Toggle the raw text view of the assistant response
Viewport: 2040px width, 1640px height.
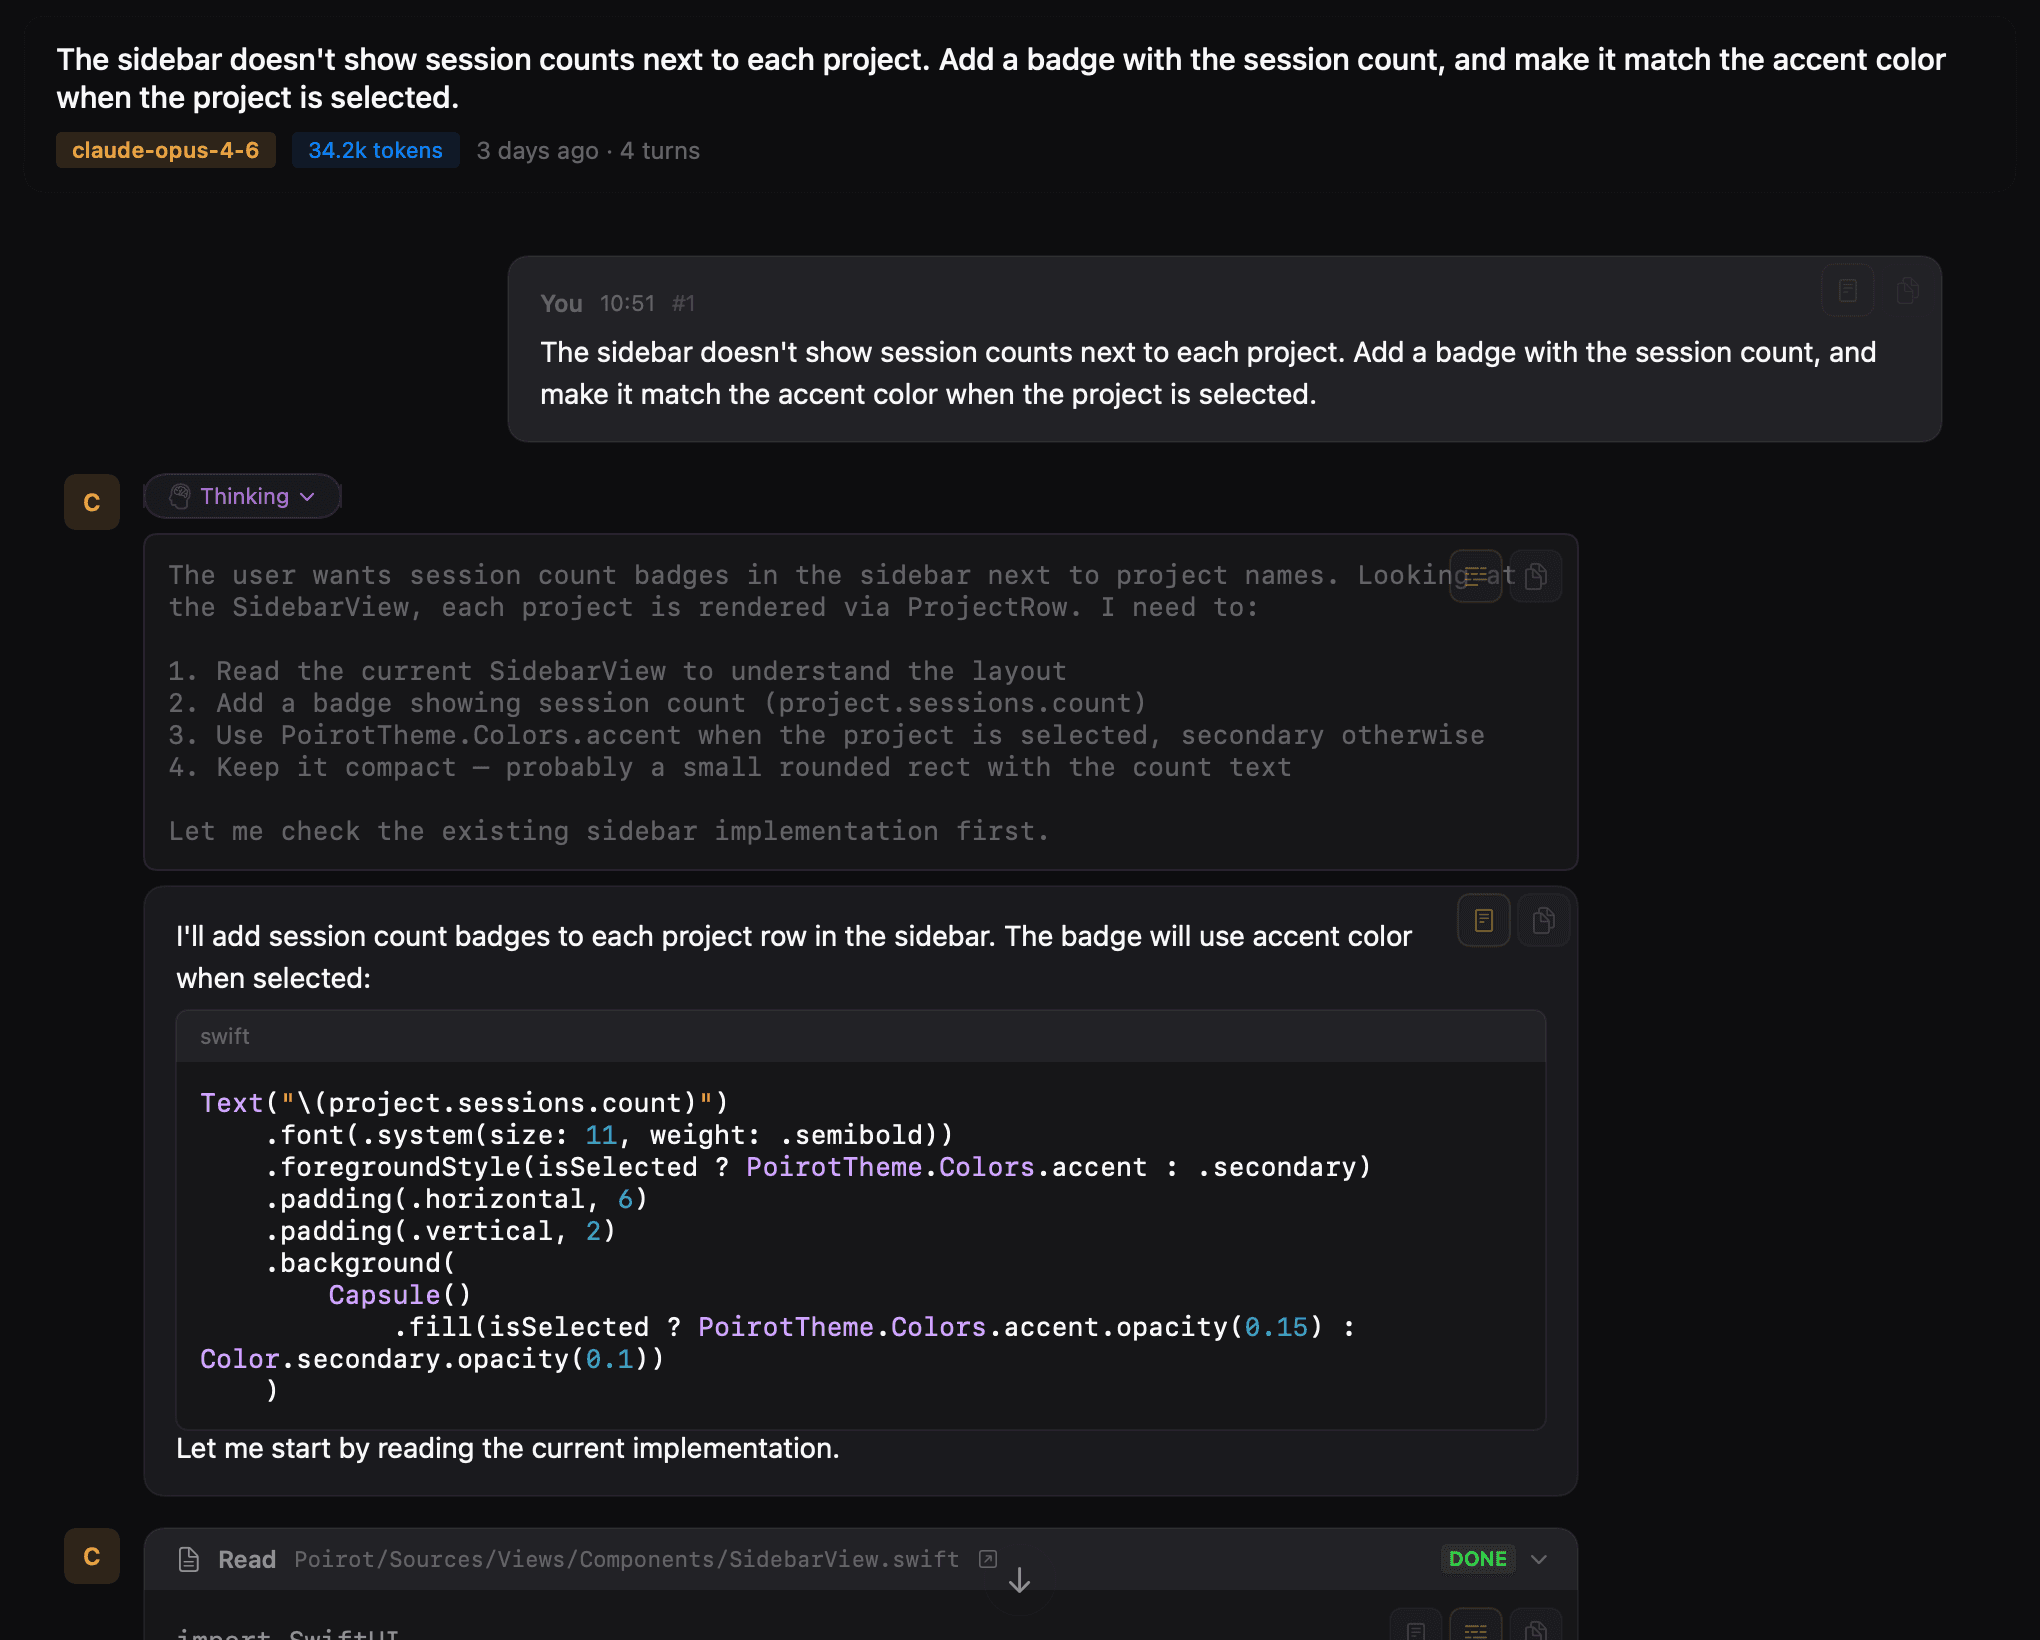pos(1483,920)
